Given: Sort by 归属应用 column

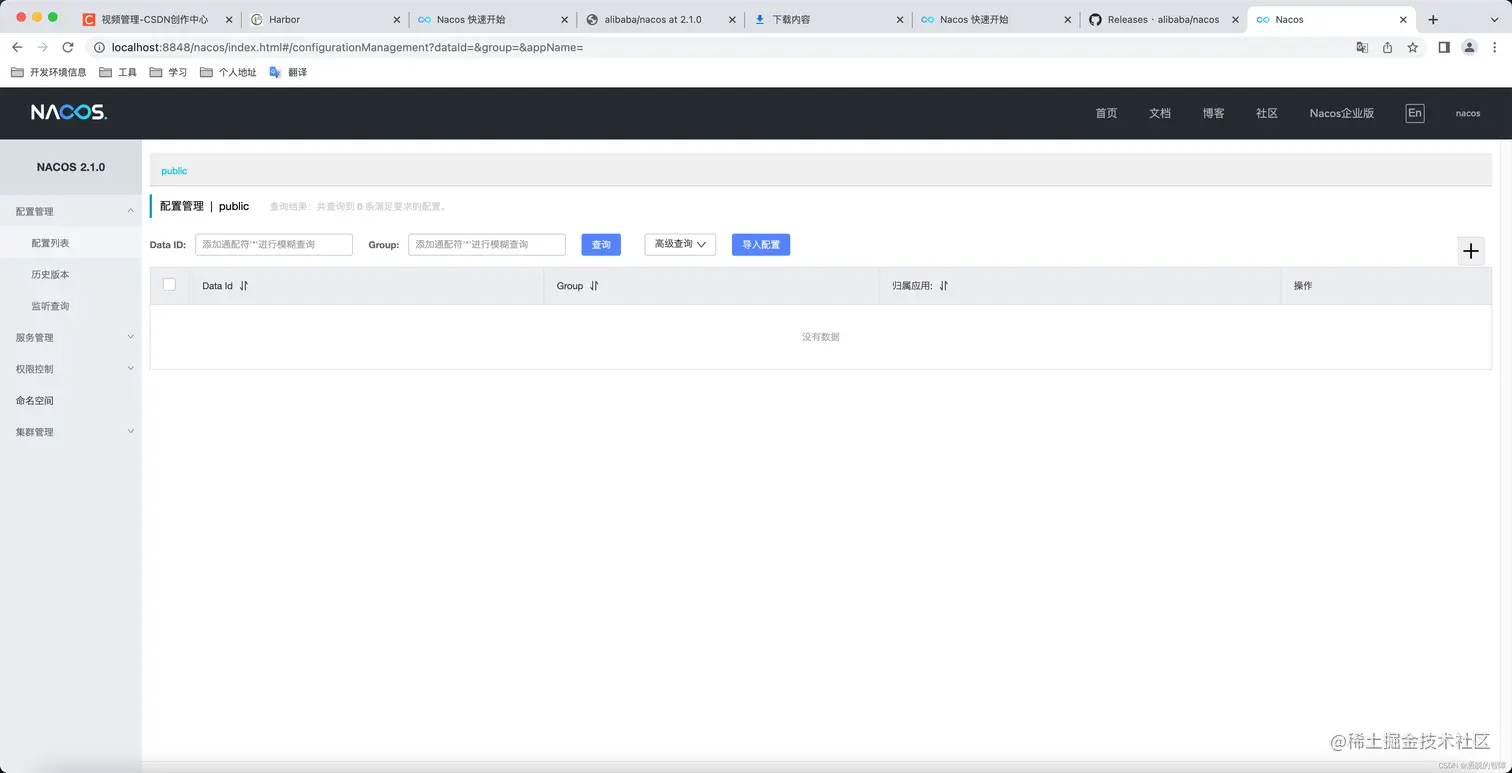Looking at the screenshot, I should [x=944, y=286].
